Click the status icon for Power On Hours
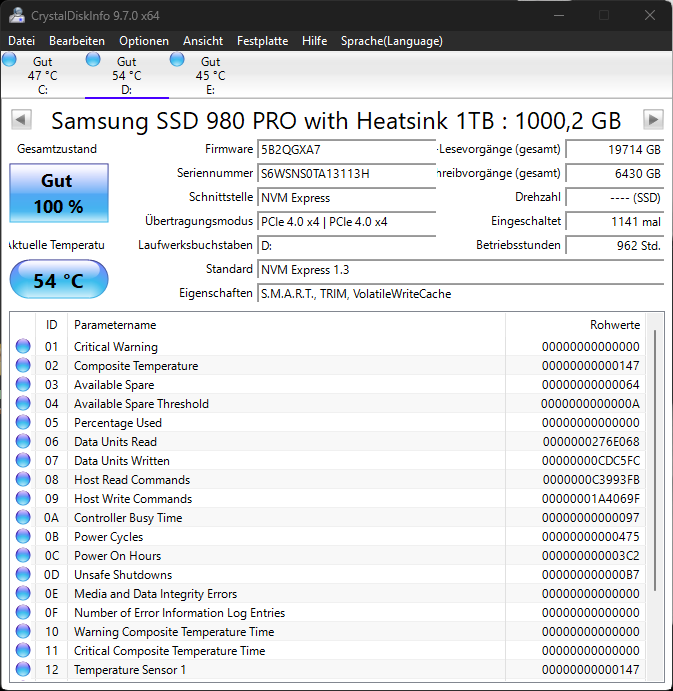 pyautogui.click(x=23, y=555)
